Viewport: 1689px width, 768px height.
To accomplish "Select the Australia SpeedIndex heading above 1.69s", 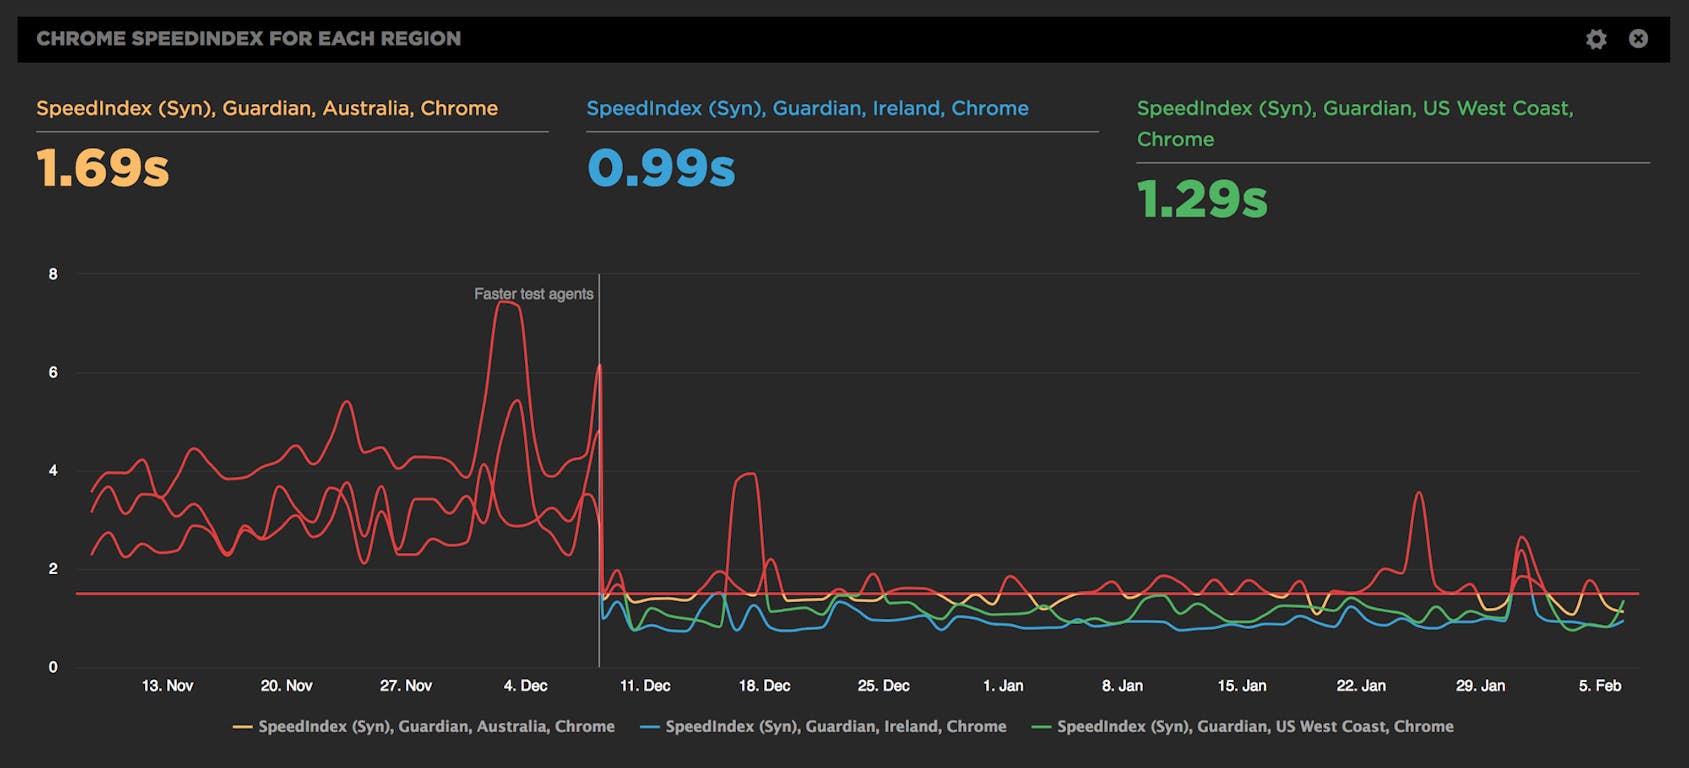I will tap(267, 108).
